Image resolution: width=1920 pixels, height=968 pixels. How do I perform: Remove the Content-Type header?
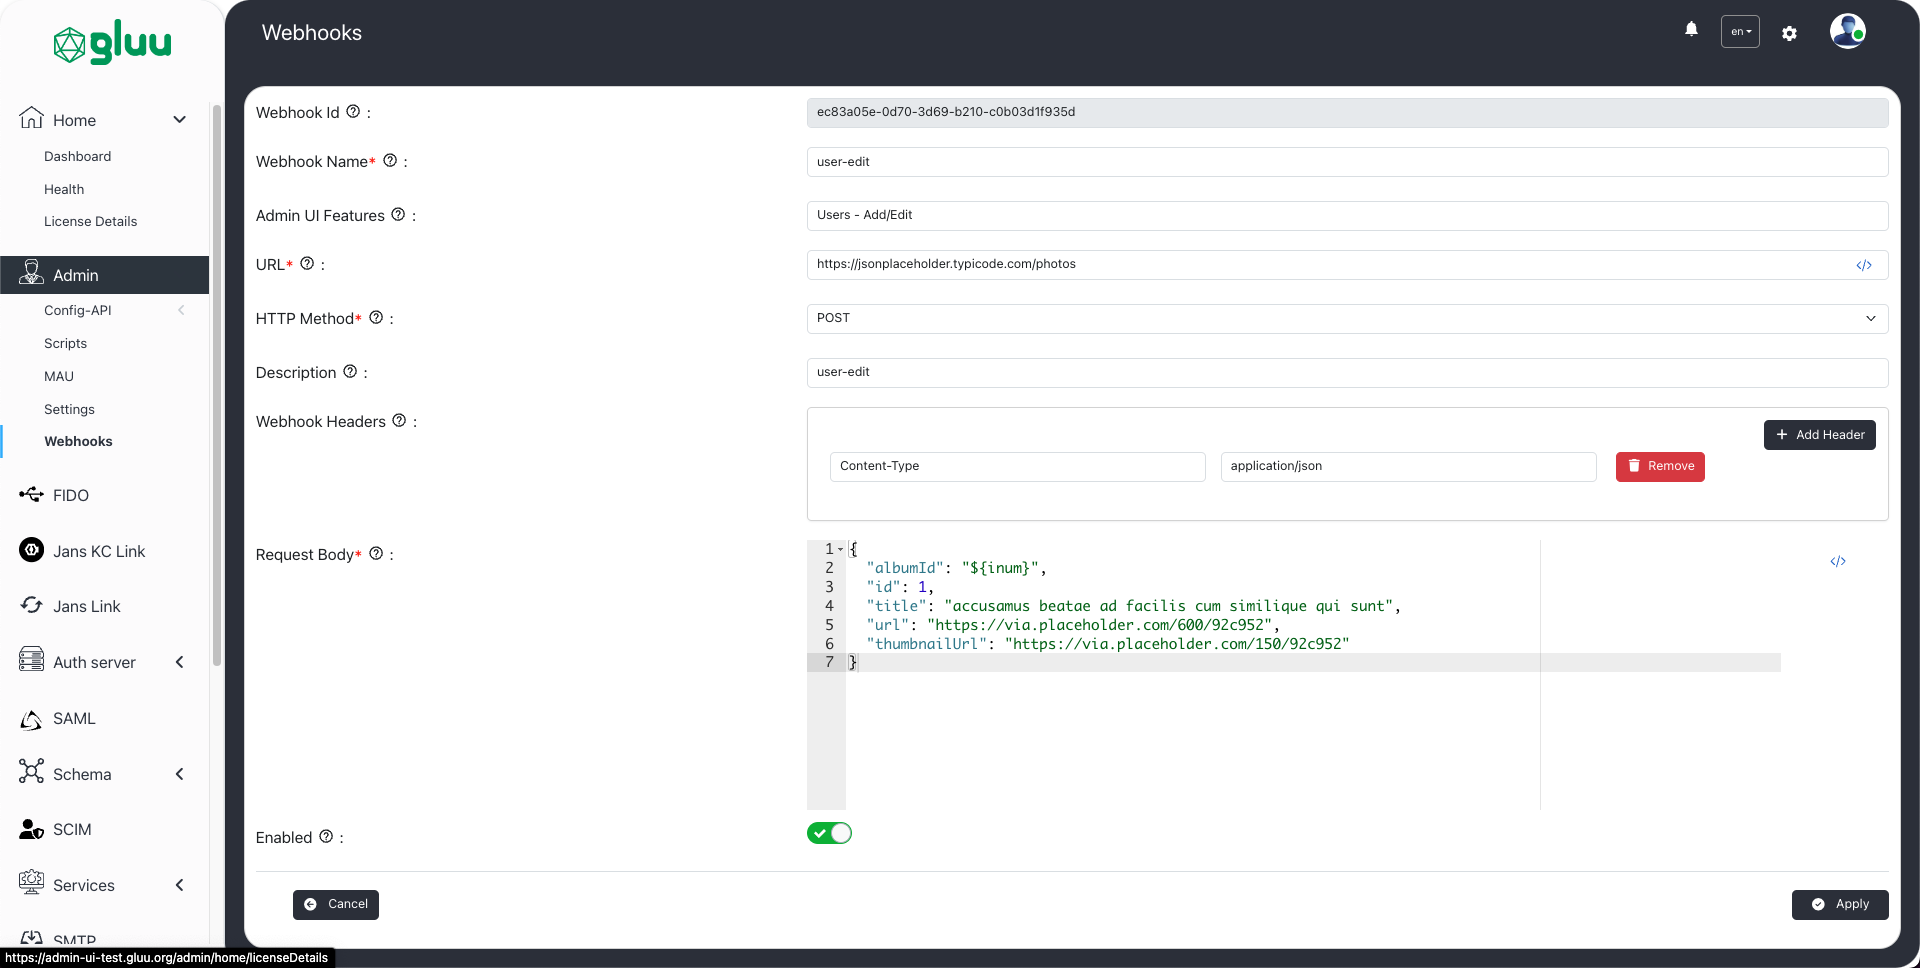pyautogui.click(x=1660, y=466)
